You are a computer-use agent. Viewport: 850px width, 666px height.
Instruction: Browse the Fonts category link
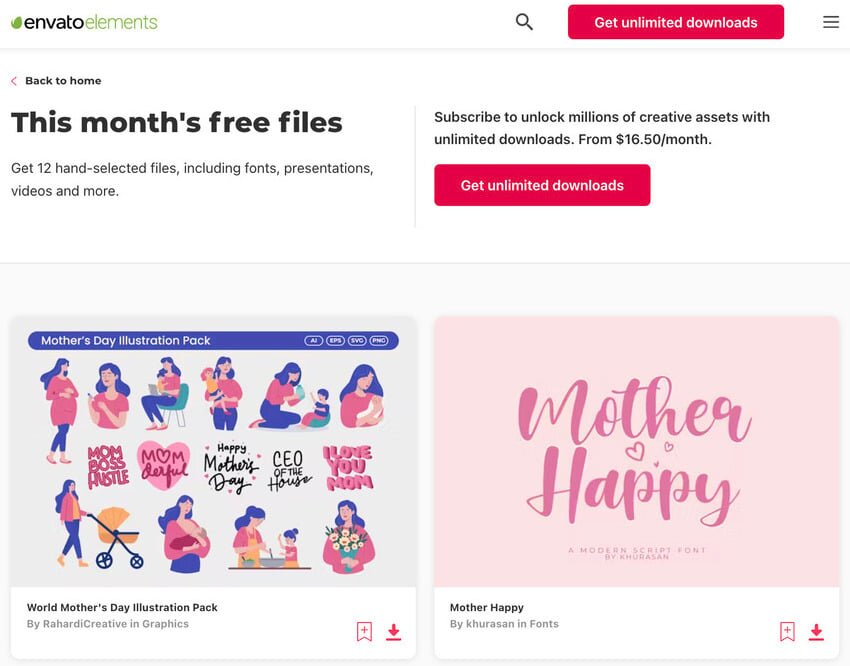tap(544, 624)
